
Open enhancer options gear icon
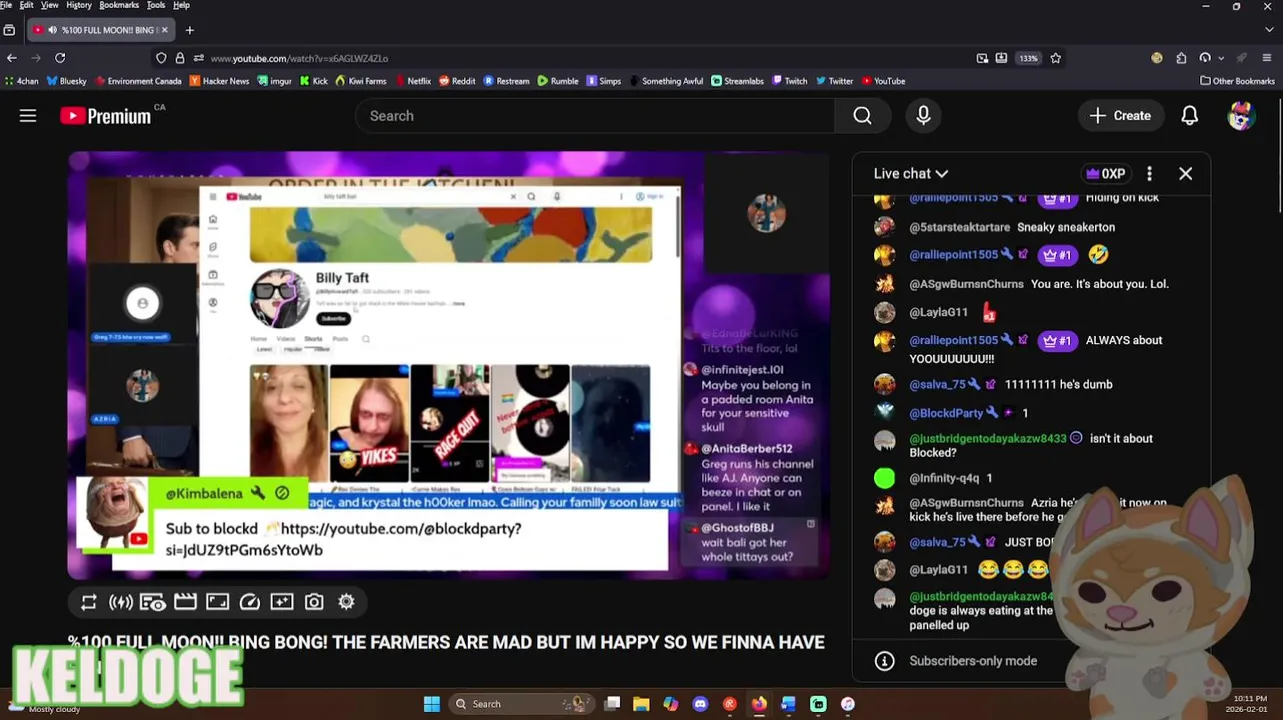pos(346,602)
